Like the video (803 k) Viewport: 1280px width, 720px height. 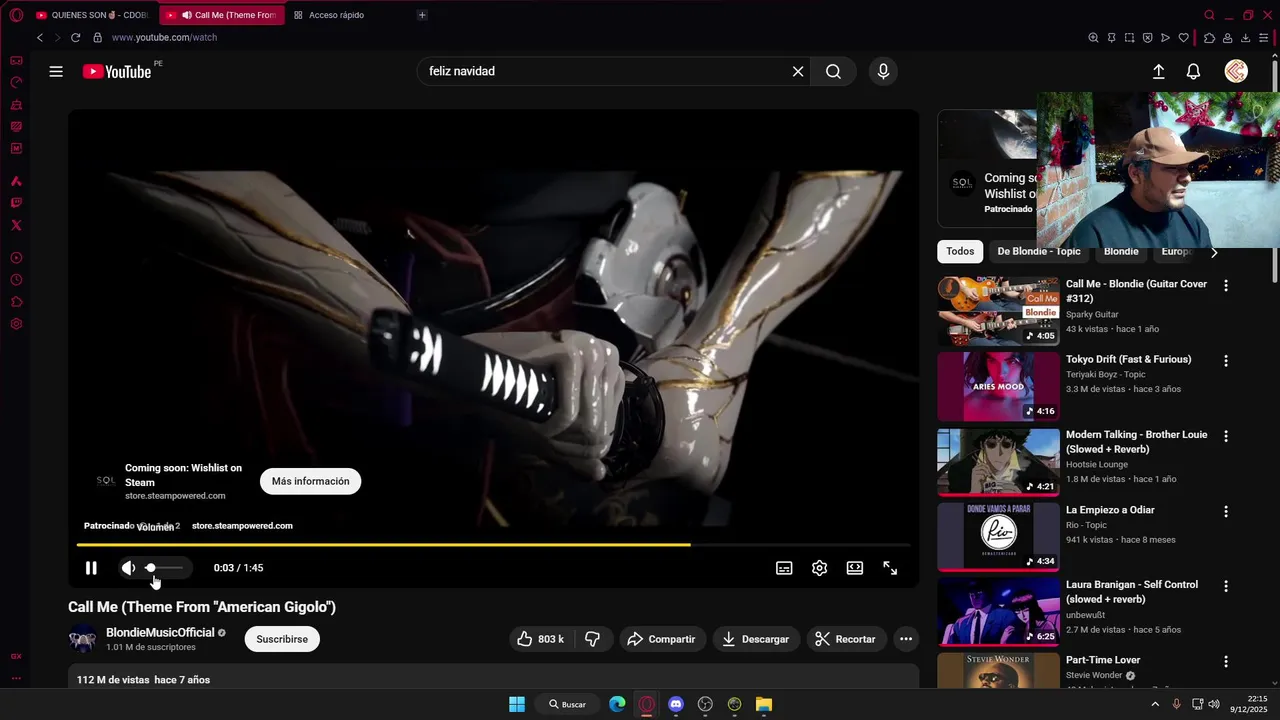point(540,639)
